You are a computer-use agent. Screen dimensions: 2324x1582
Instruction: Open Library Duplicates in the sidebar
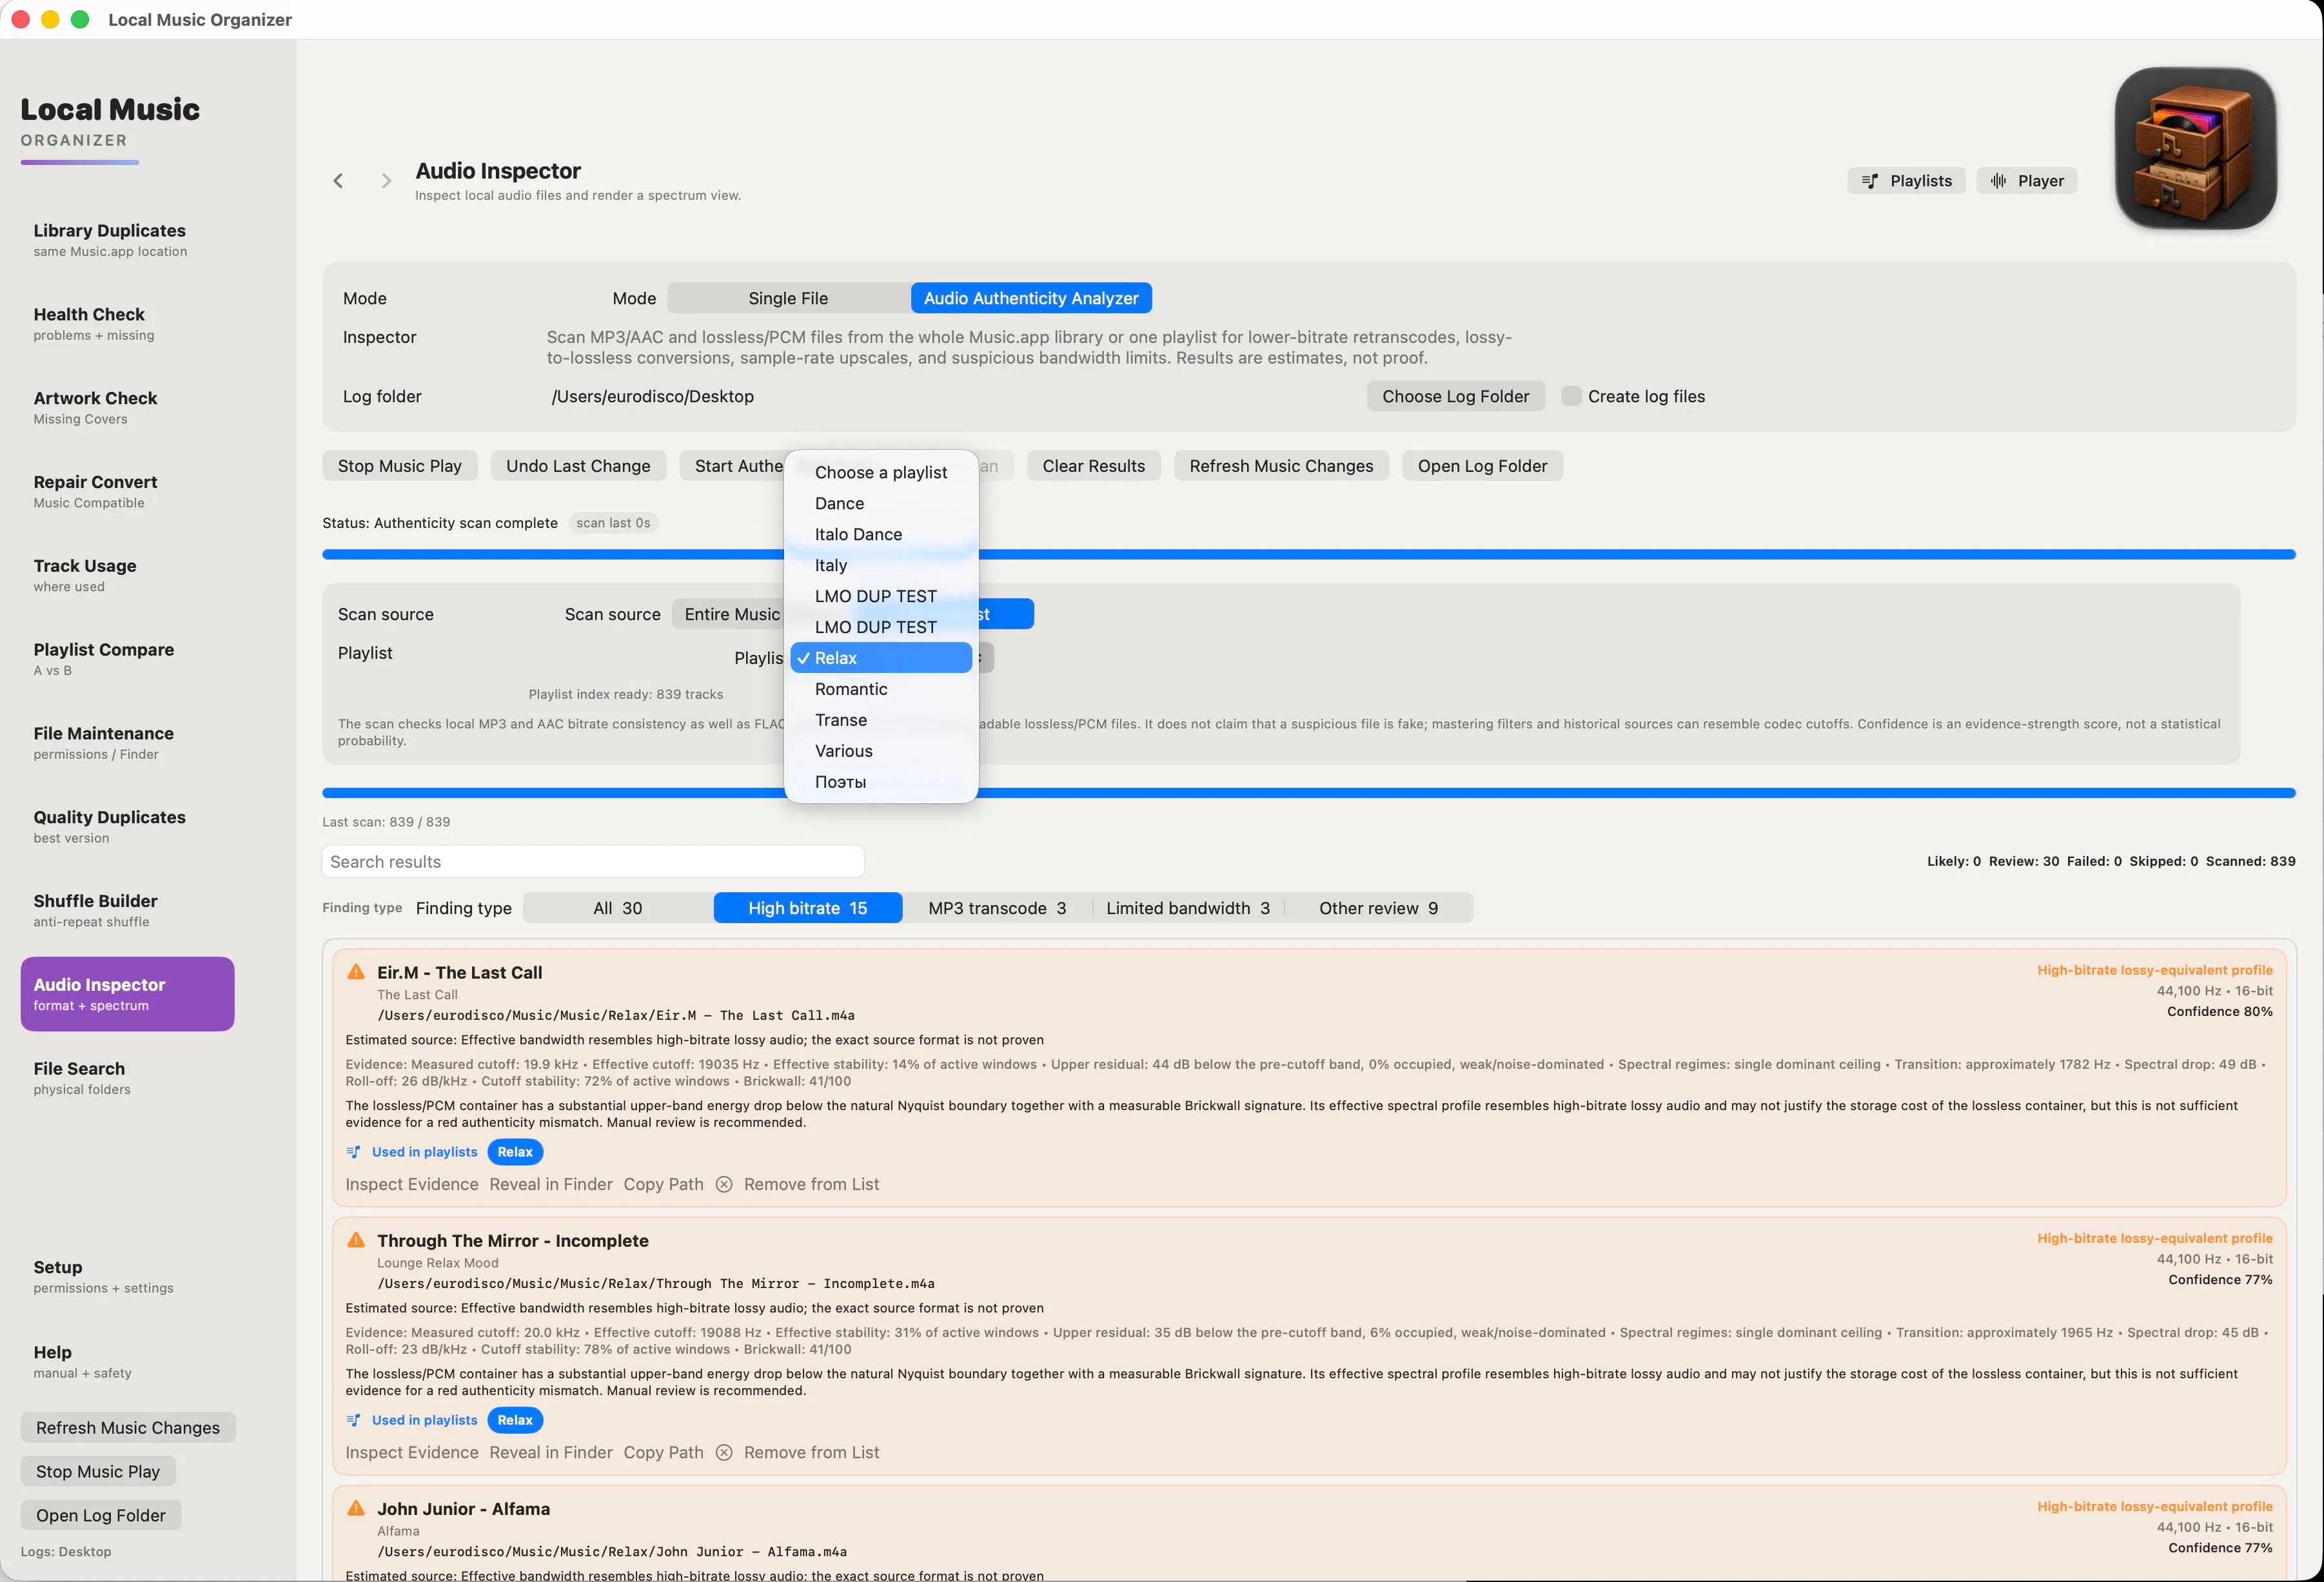(x=127, y=240)
